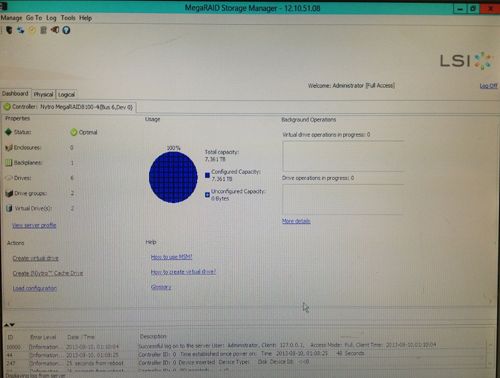
Task: Open the Help menu
Action: (86, 18)
